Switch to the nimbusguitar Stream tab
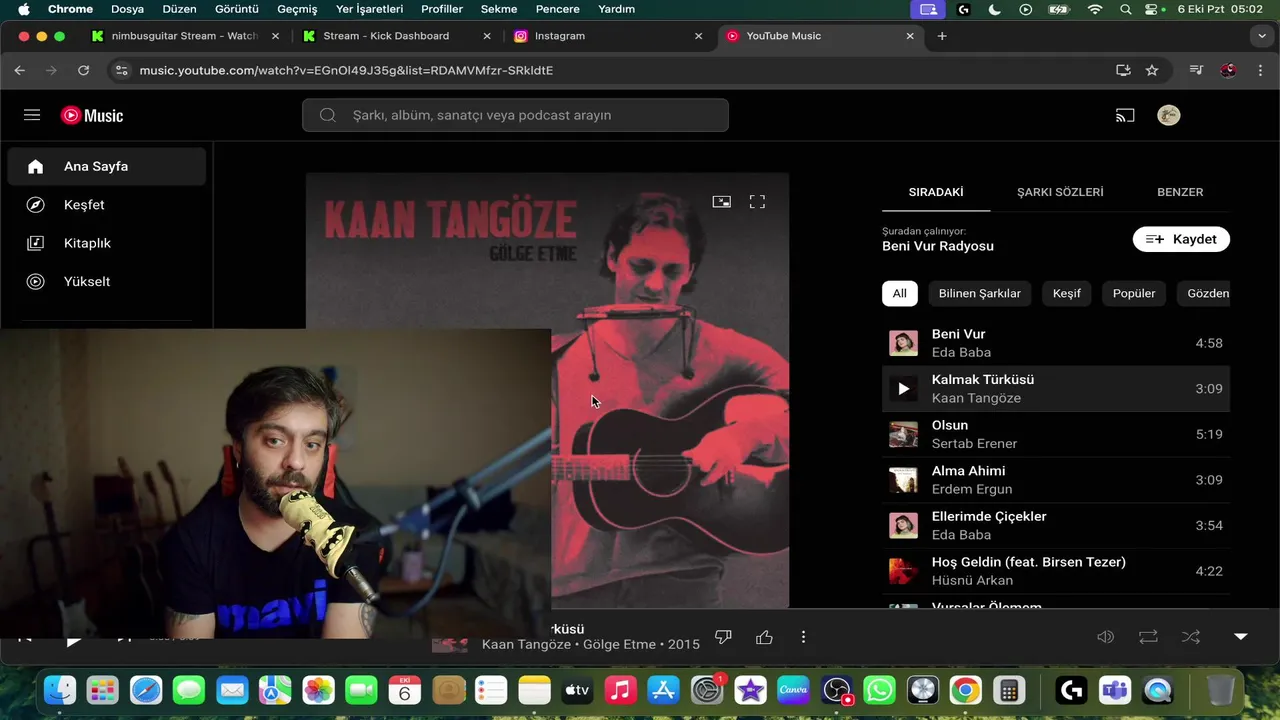Image resolution: width=1280 pixels, height=720 pixels. click(x=185, y=36)
